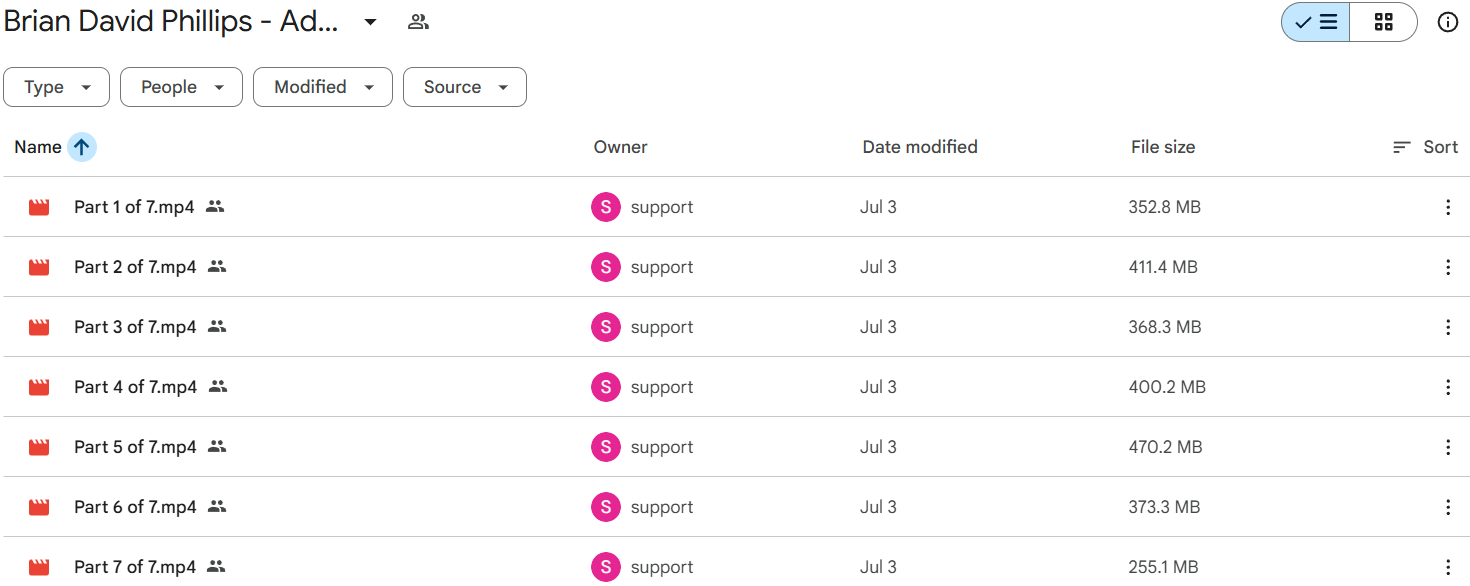This screenshot has width=1470, height=586.
Task: Expand the folder name dropdown arrow
Action: point(370,22)
